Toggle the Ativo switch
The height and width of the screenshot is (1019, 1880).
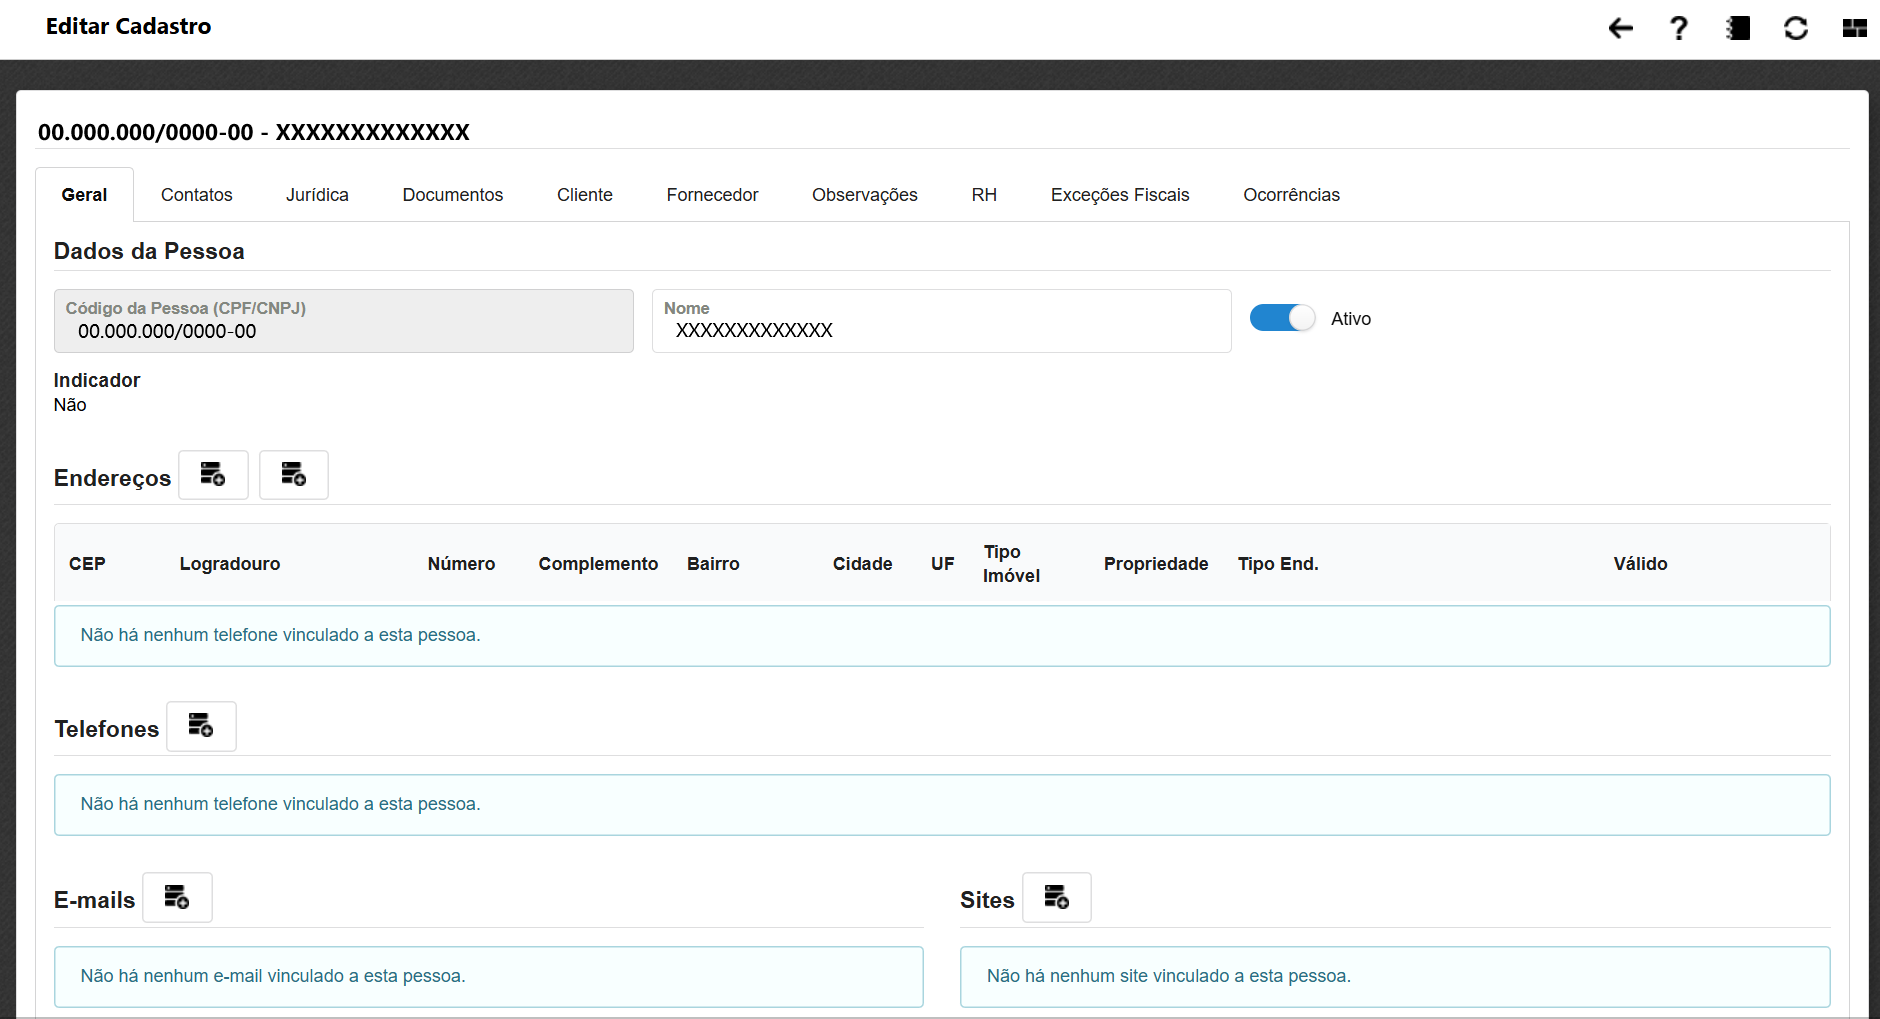[x=1282, y=318]
